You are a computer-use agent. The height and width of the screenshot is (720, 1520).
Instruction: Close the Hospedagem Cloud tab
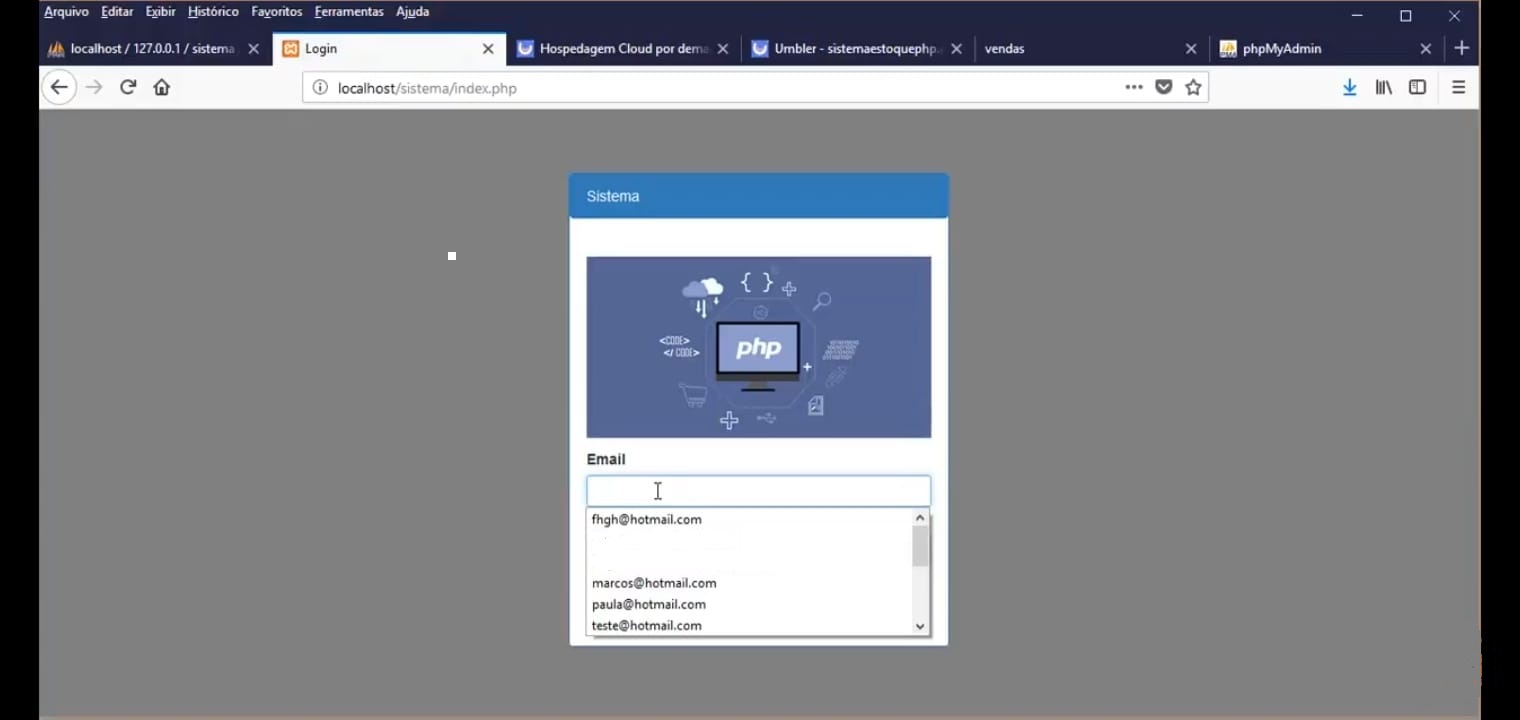(x=723, y=48)
